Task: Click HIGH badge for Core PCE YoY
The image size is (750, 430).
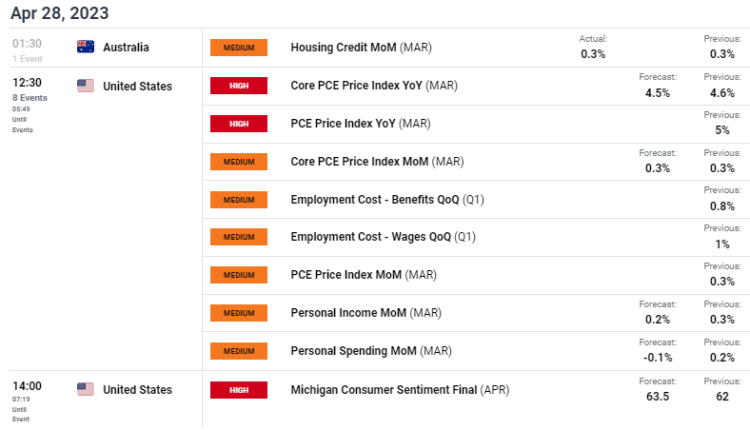Action: [239, 86]
